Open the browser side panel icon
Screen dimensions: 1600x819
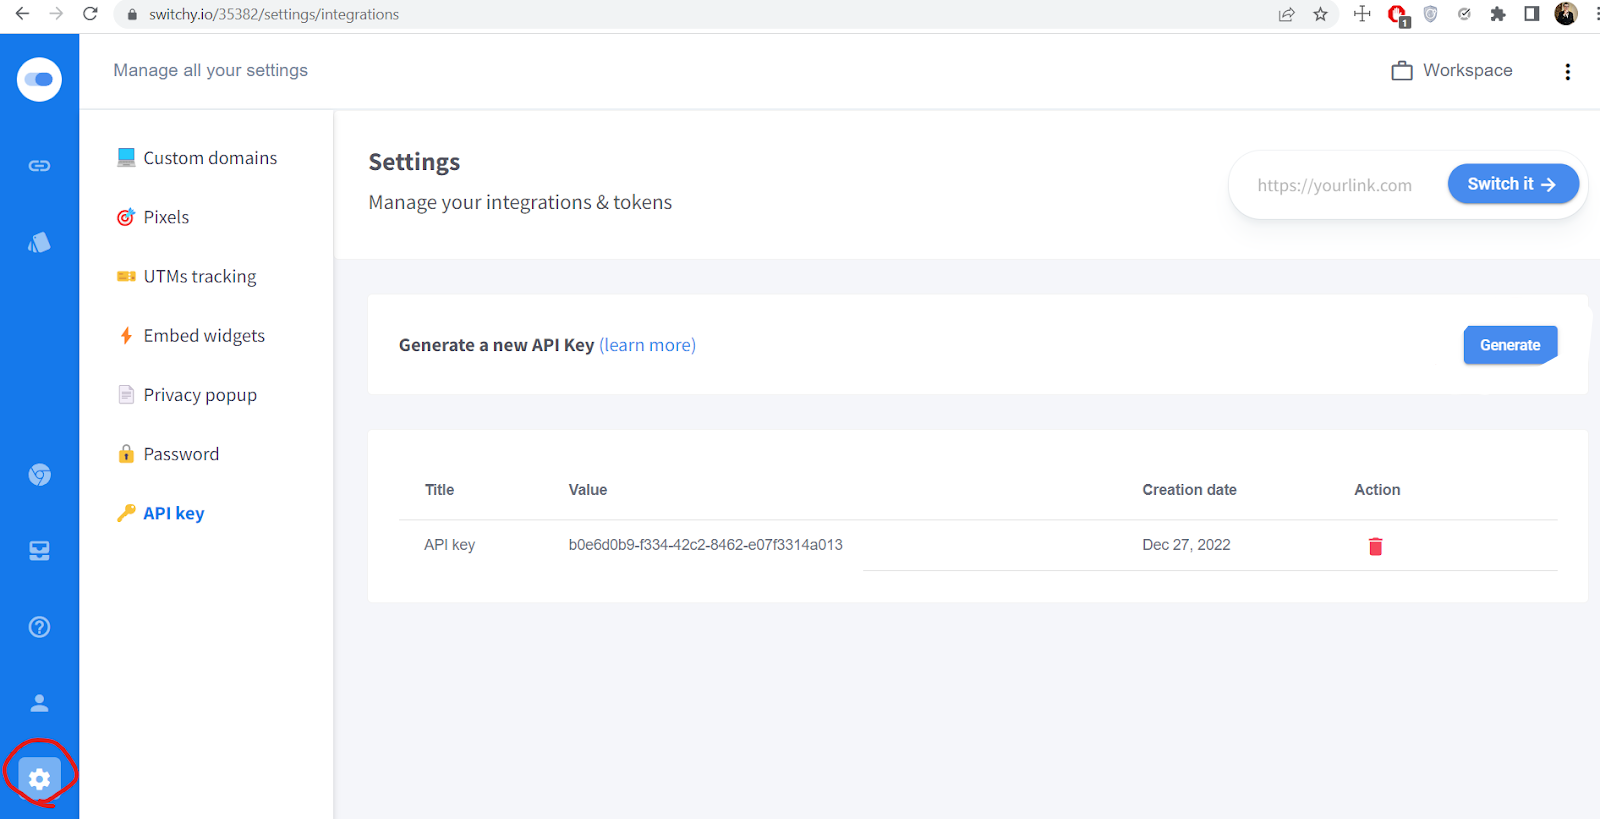1531,14
